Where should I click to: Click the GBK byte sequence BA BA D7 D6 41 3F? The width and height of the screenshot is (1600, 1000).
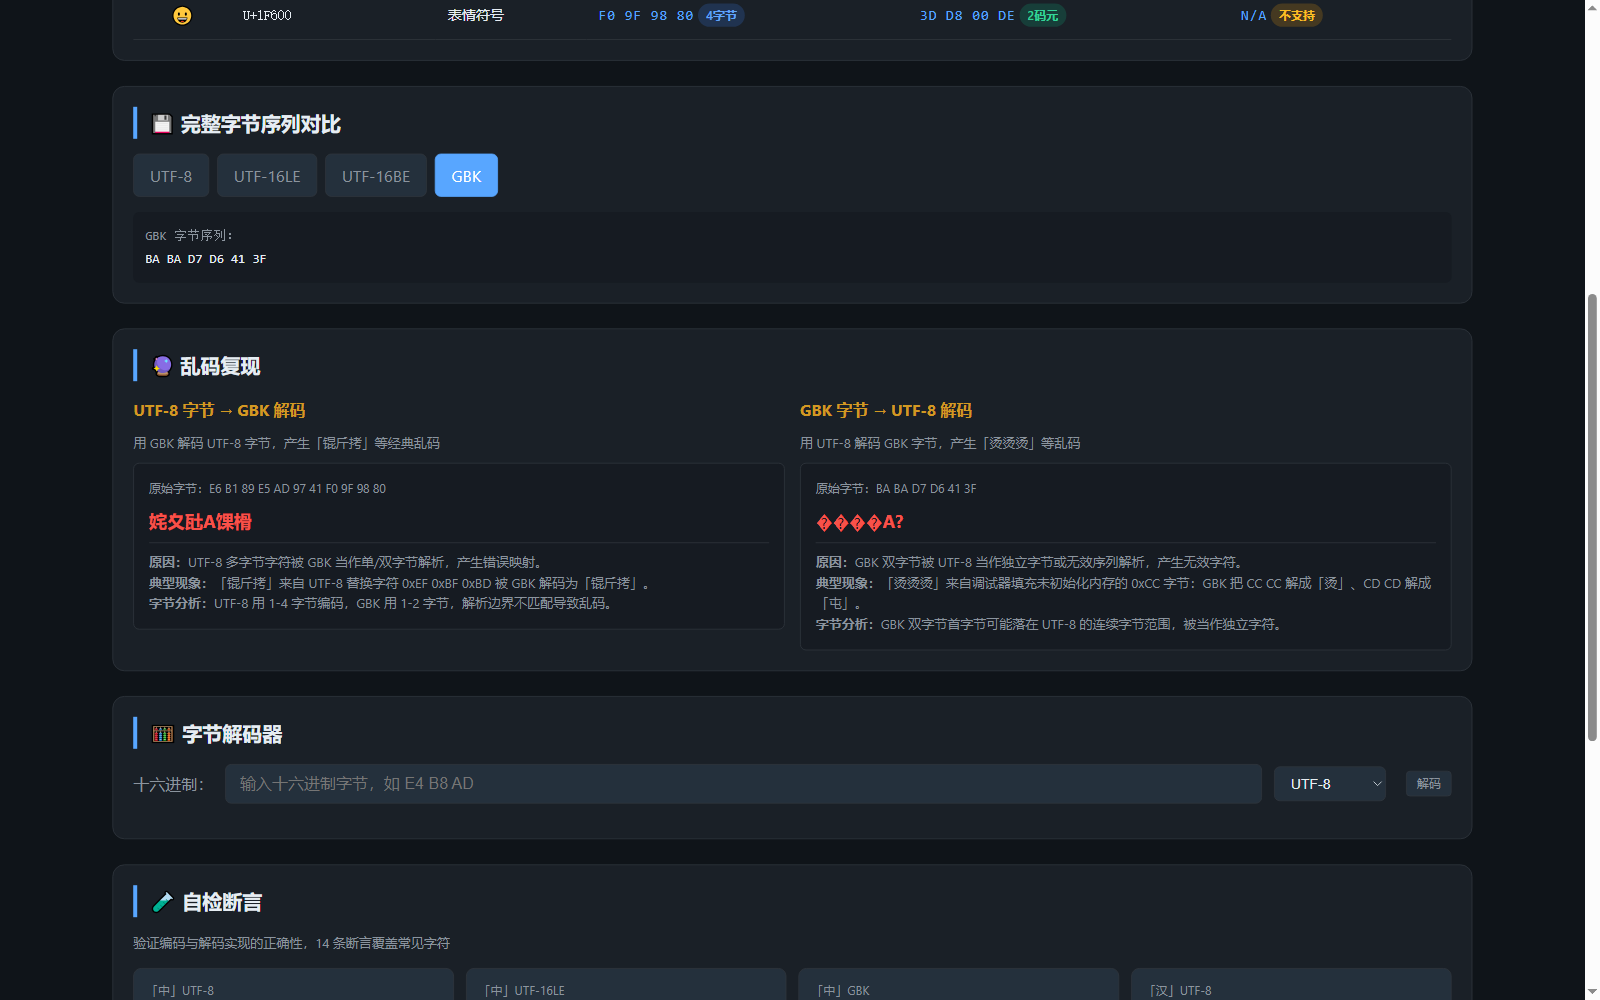[206, 259]
